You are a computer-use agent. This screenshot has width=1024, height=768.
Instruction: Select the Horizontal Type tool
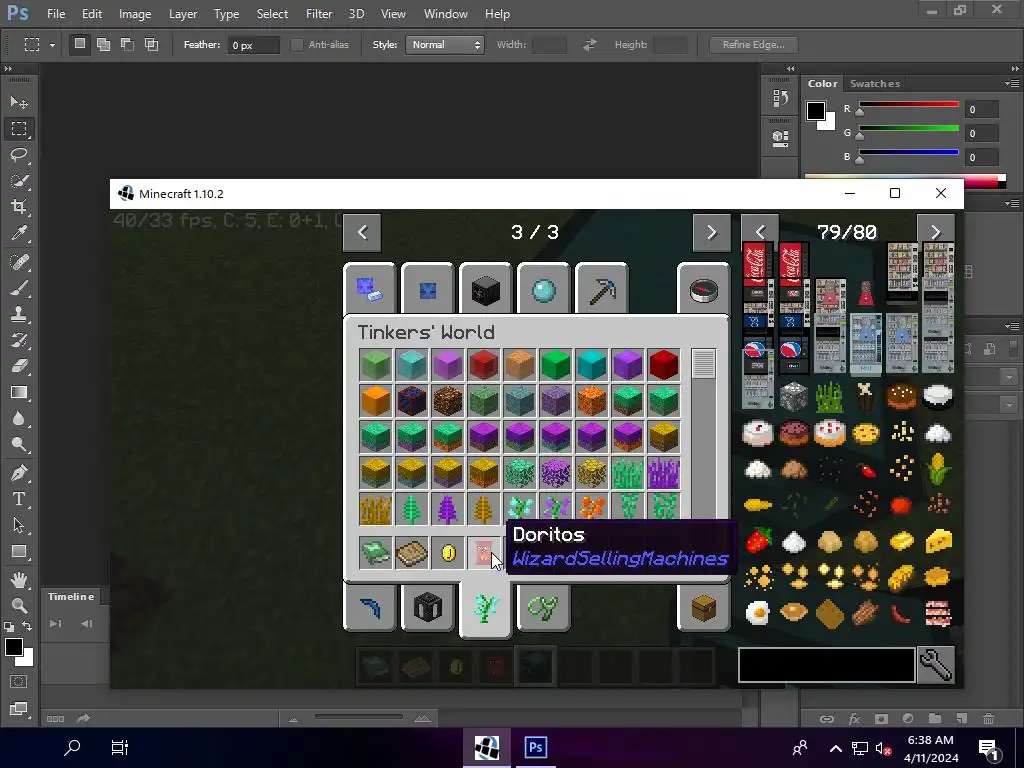coord(19,499)
